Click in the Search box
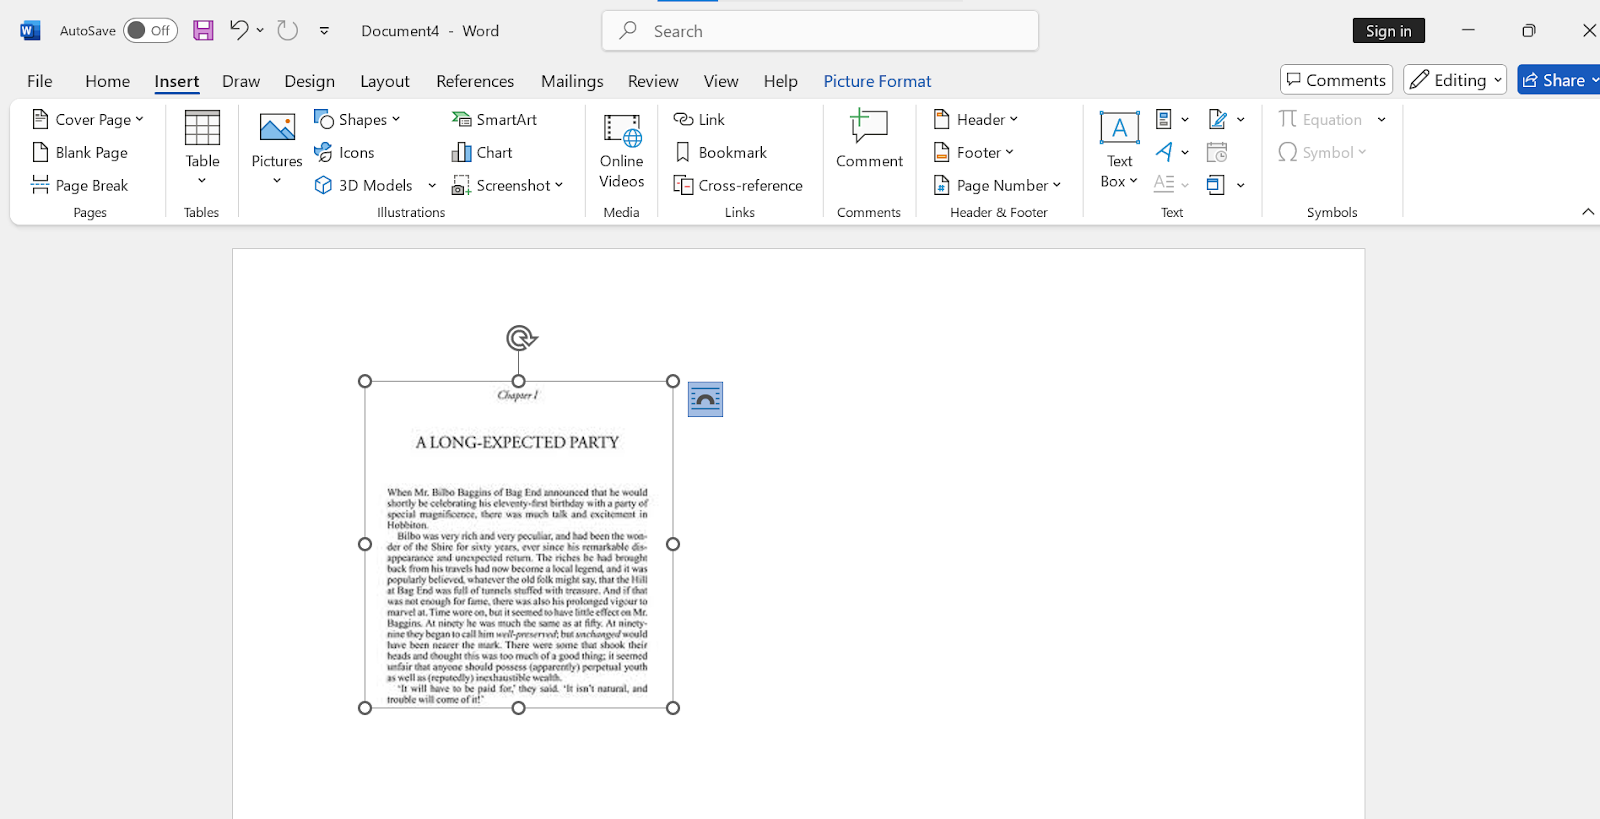Image resolution: width=1600 pixels, height=819 pixels. coord(820,31)
